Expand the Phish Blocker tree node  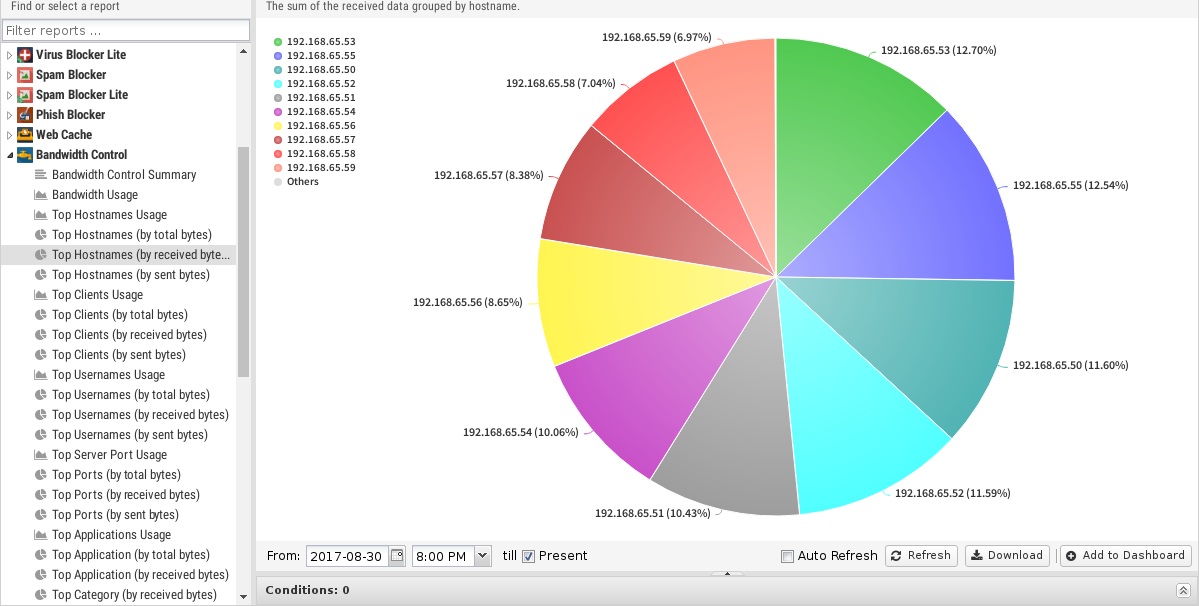(9, 115)
